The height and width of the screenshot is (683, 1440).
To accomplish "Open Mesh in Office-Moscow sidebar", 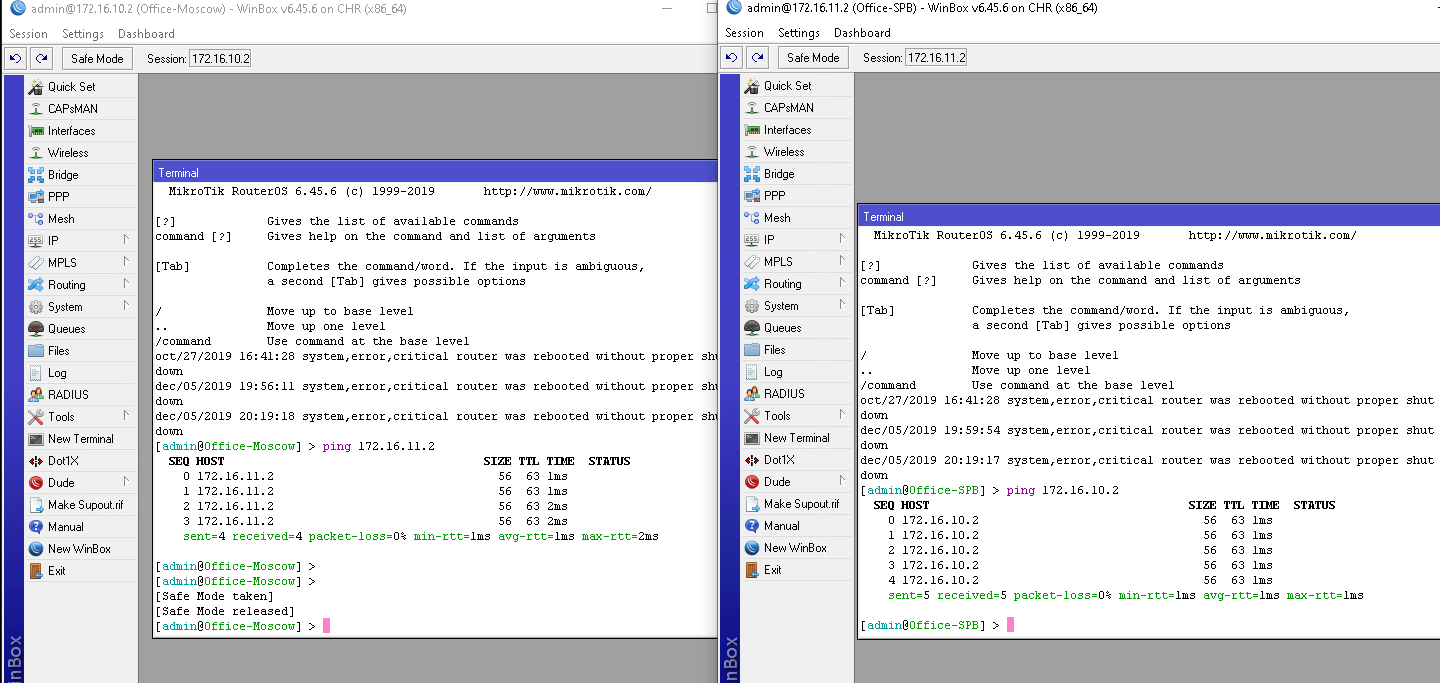I will point(80,219).
